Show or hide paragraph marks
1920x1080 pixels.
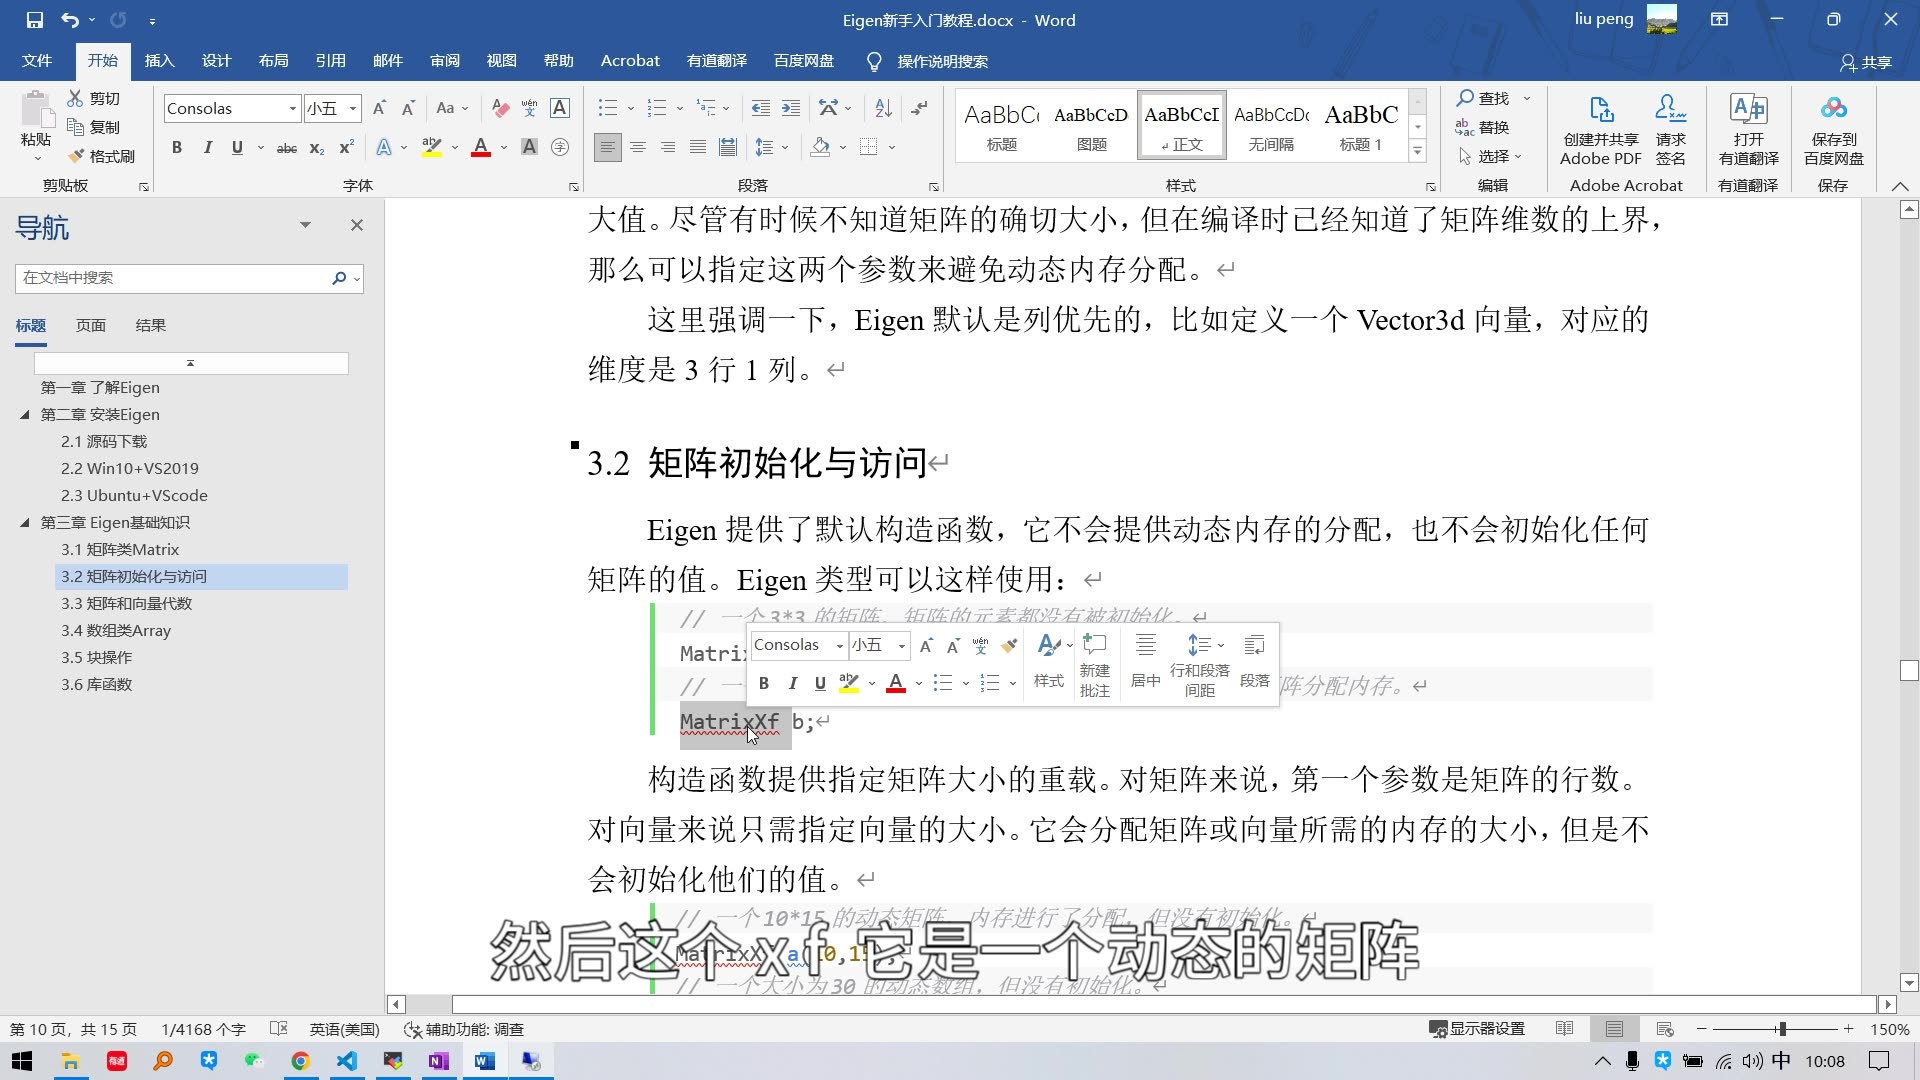point(919,108)
